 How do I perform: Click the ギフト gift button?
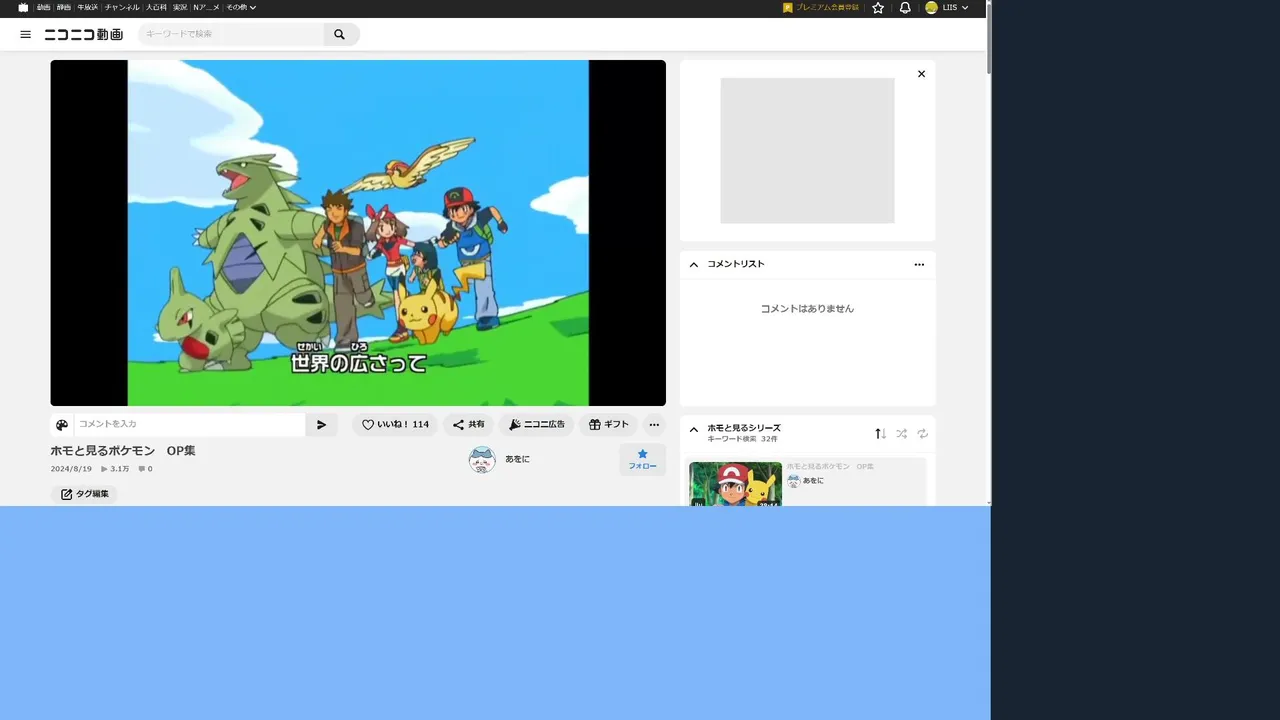coord(609,425)
